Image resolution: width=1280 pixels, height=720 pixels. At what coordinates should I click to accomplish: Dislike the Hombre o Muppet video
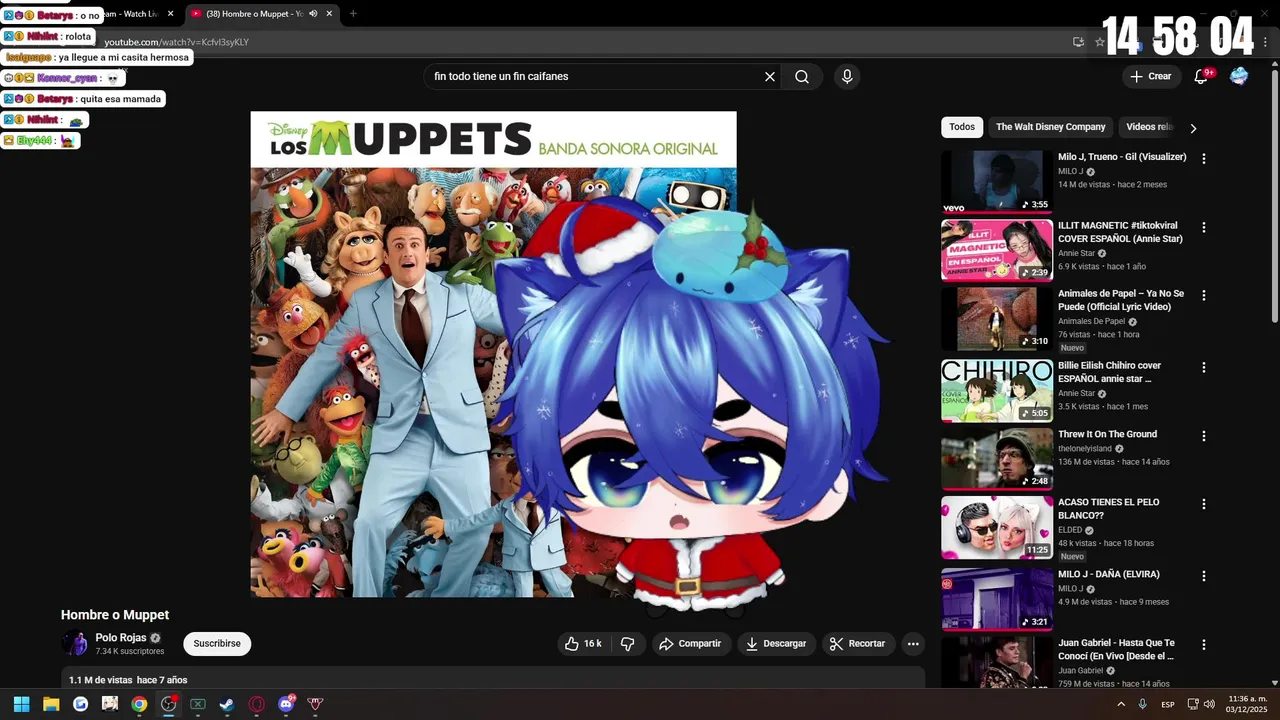628,644
